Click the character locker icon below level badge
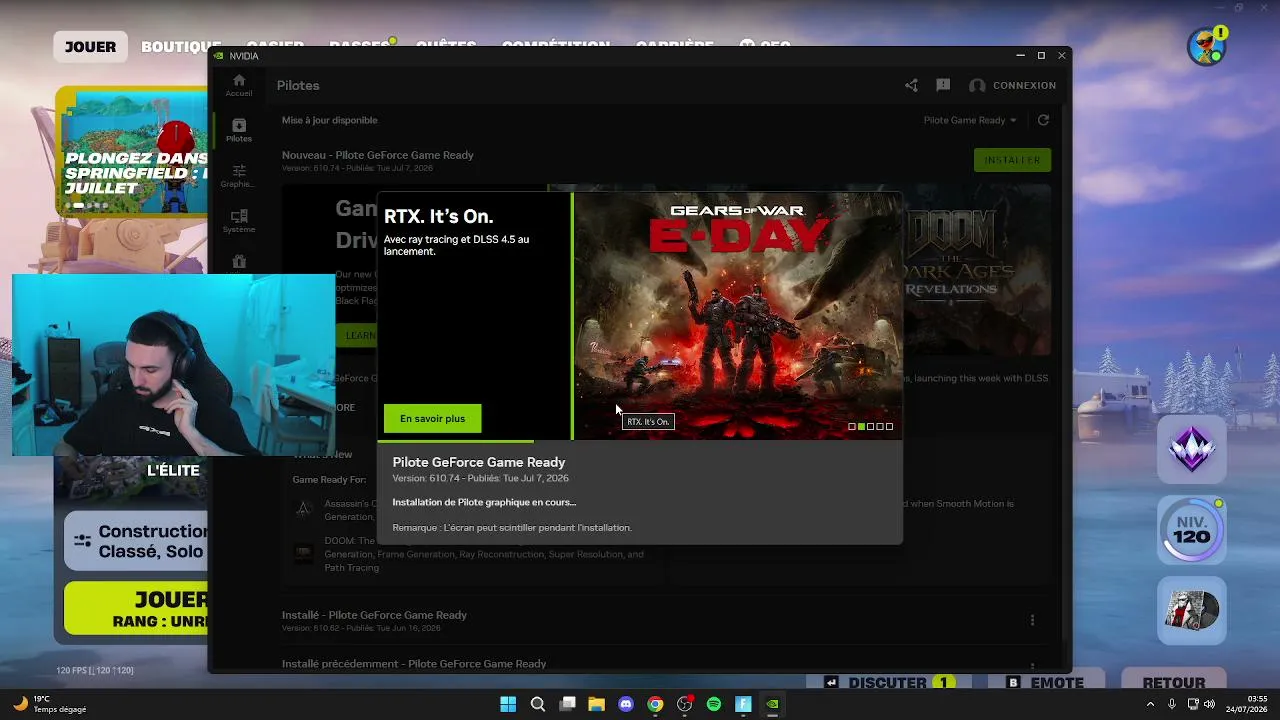 pos(1192,610)
